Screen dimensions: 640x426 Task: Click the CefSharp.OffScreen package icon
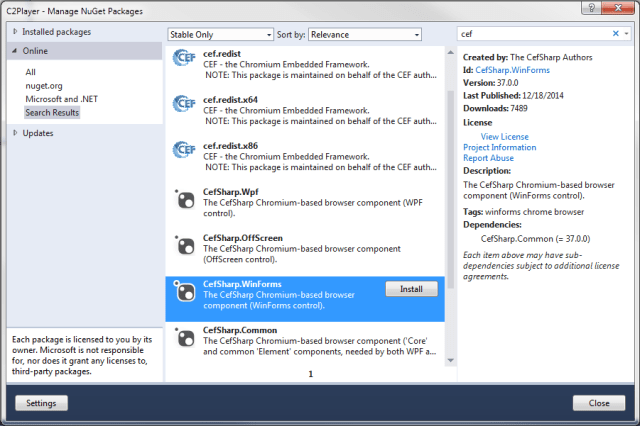point(184,246)
